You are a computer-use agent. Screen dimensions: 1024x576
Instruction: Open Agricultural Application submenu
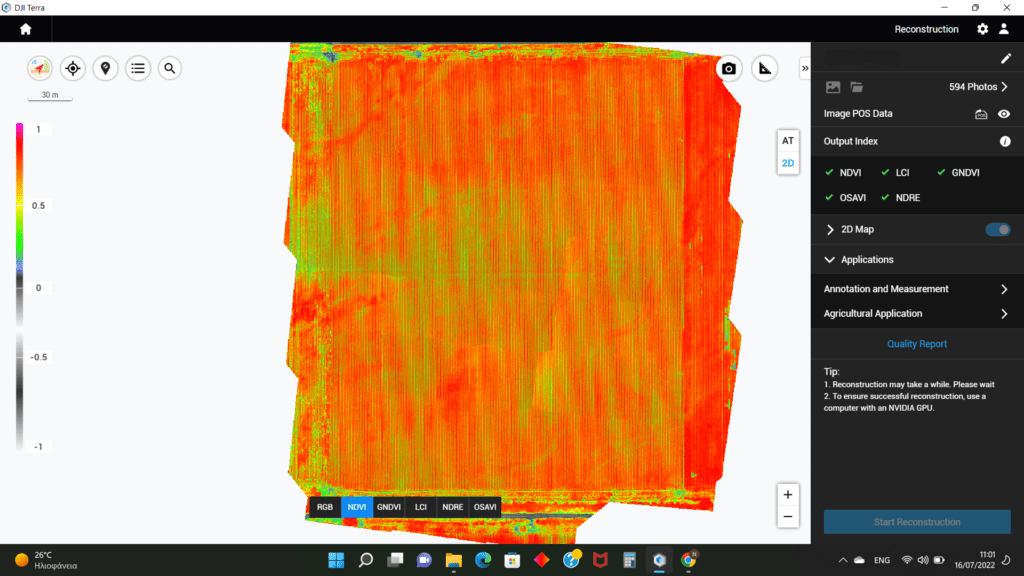pos(917,313)
